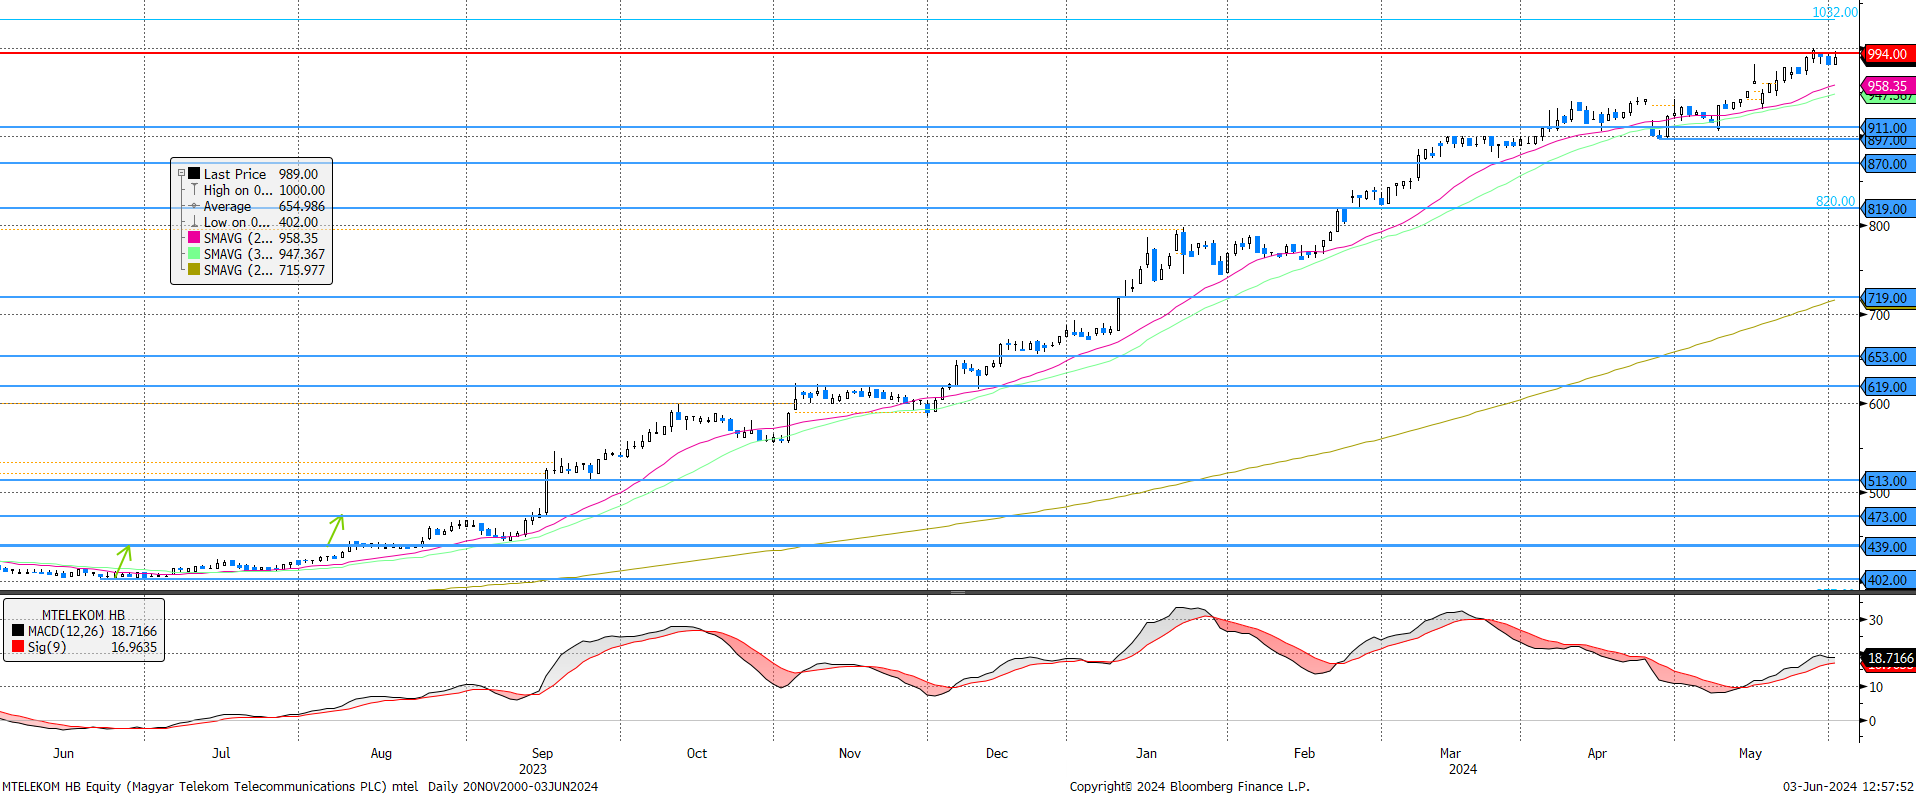Collapse the price legend tree
This screenshot has width=1916, height=795.
tap(181, 173)
